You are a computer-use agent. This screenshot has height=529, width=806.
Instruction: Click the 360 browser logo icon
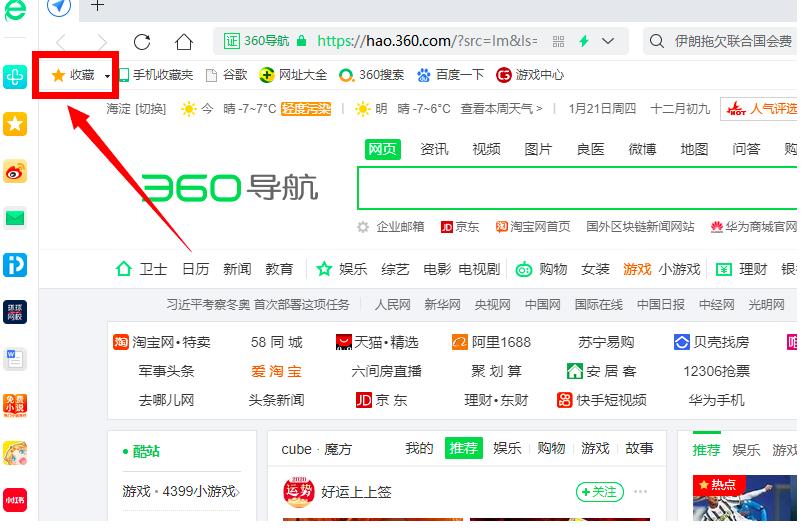(x=15, y=10)
